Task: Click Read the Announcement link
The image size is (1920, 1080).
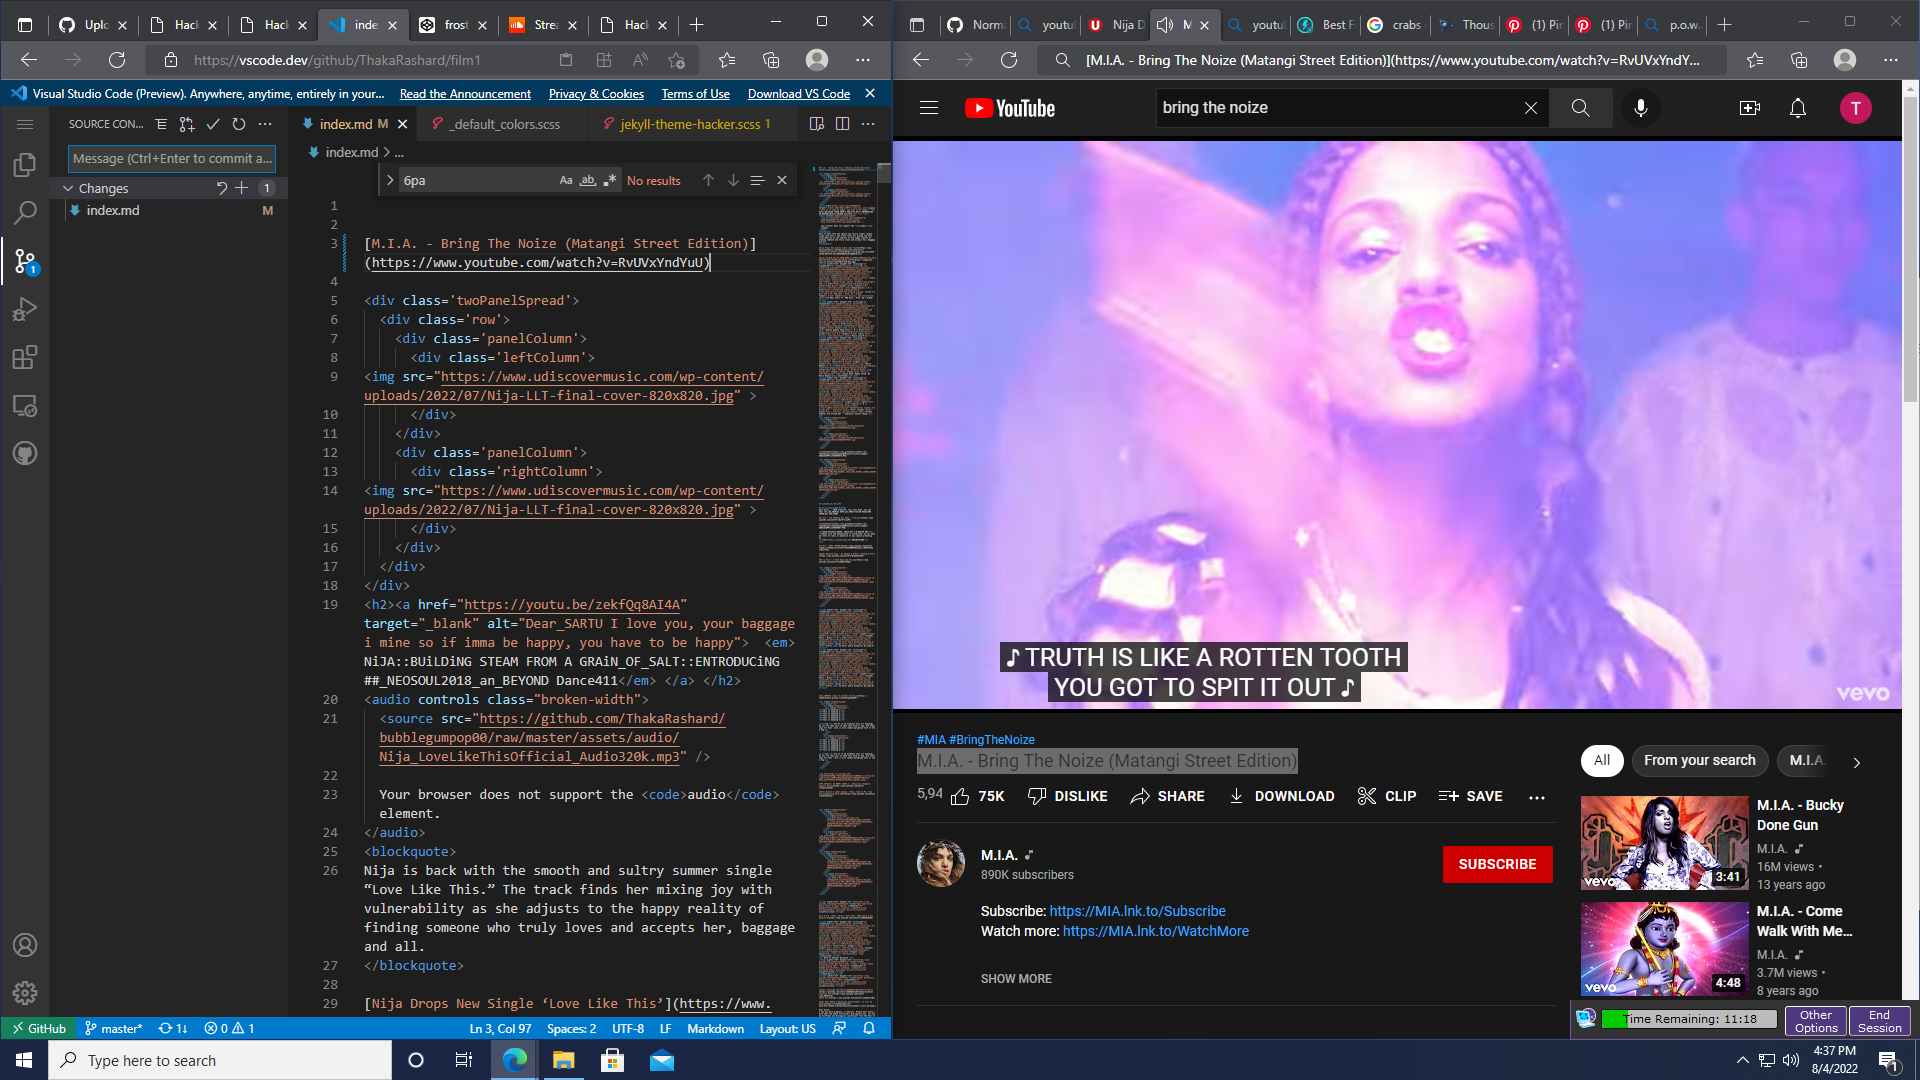Action: (465, 94)
